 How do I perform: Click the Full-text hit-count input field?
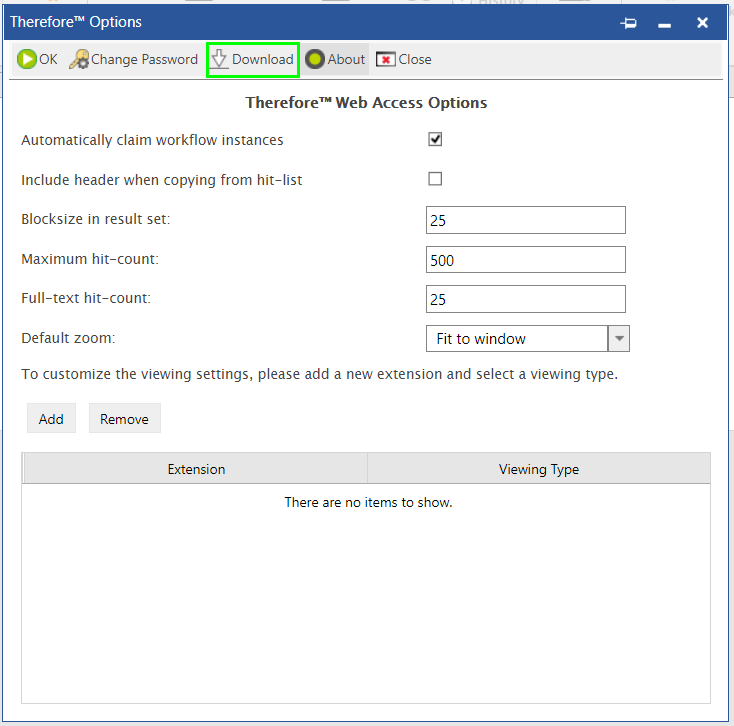click(526, 299)
